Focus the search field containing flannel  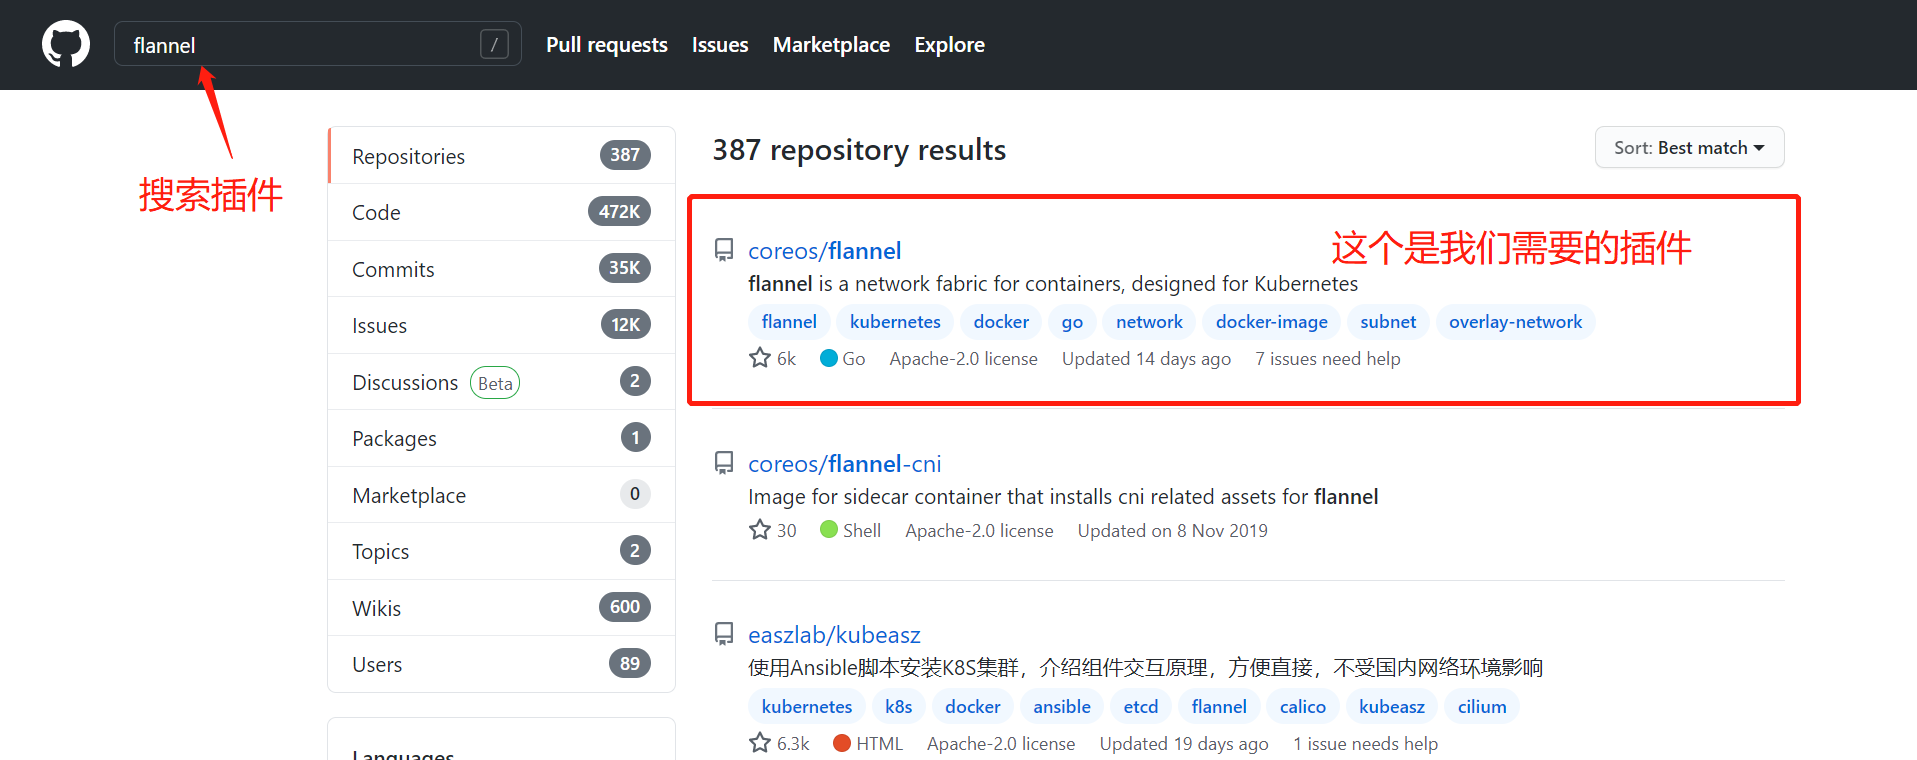(317, 44)
